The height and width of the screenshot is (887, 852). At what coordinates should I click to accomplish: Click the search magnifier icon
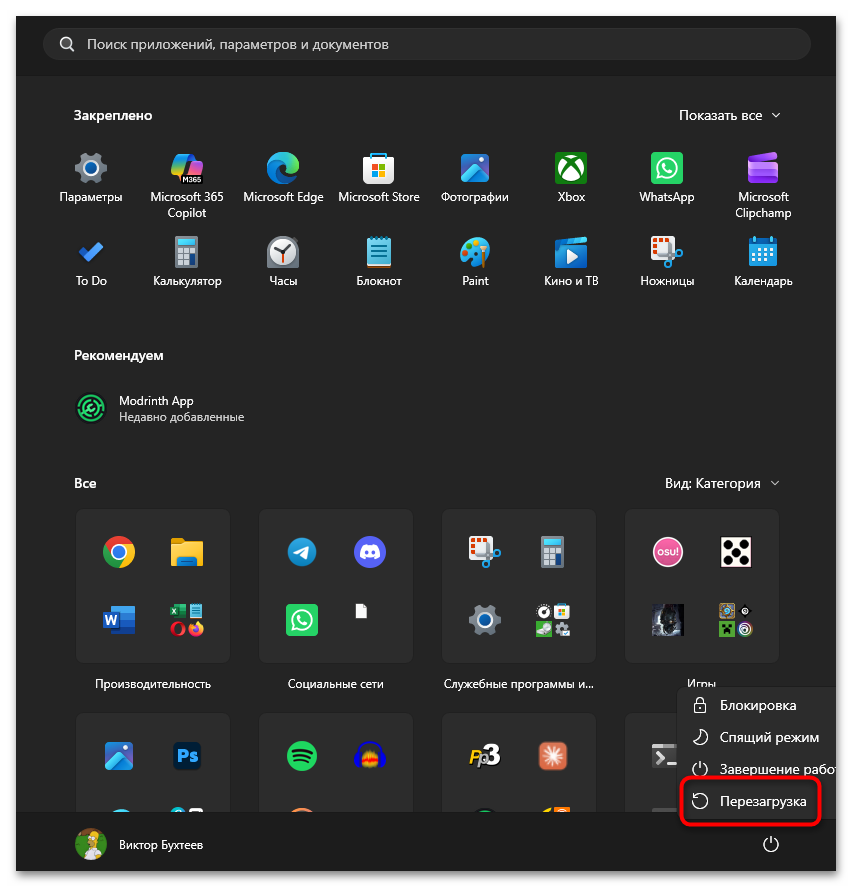(x=67, y=44)
